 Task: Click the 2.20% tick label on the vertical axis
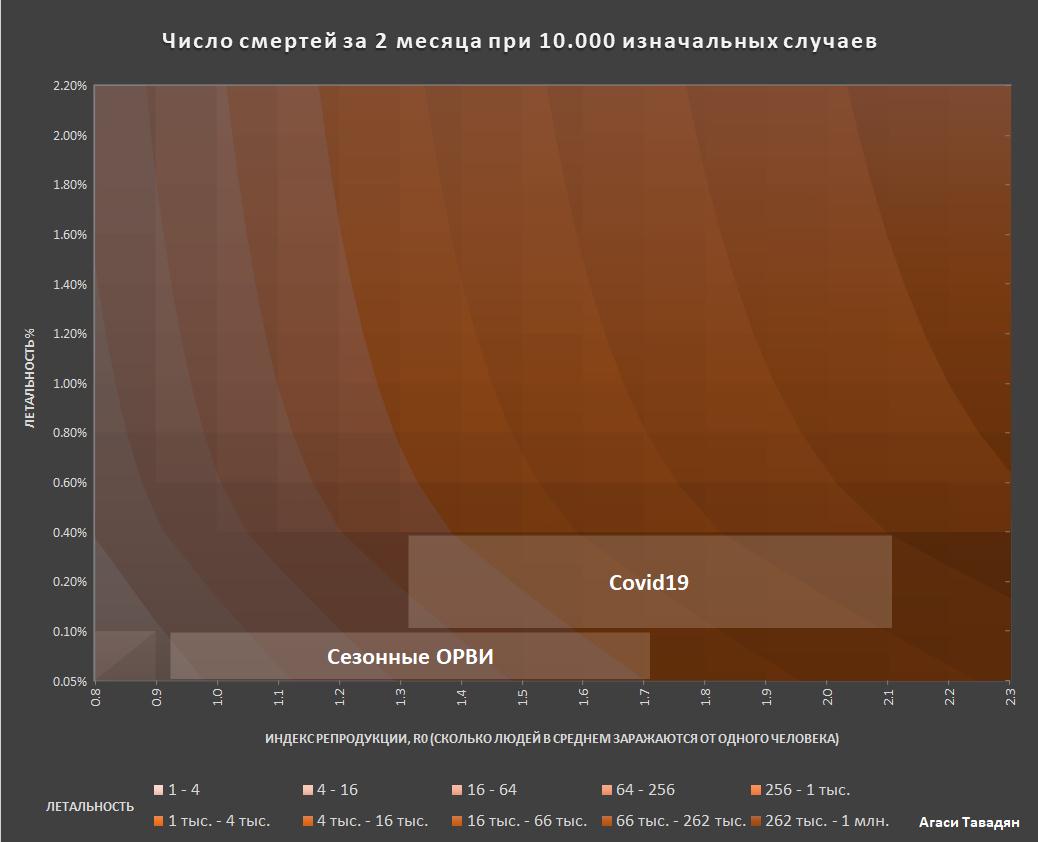[69, 86]
